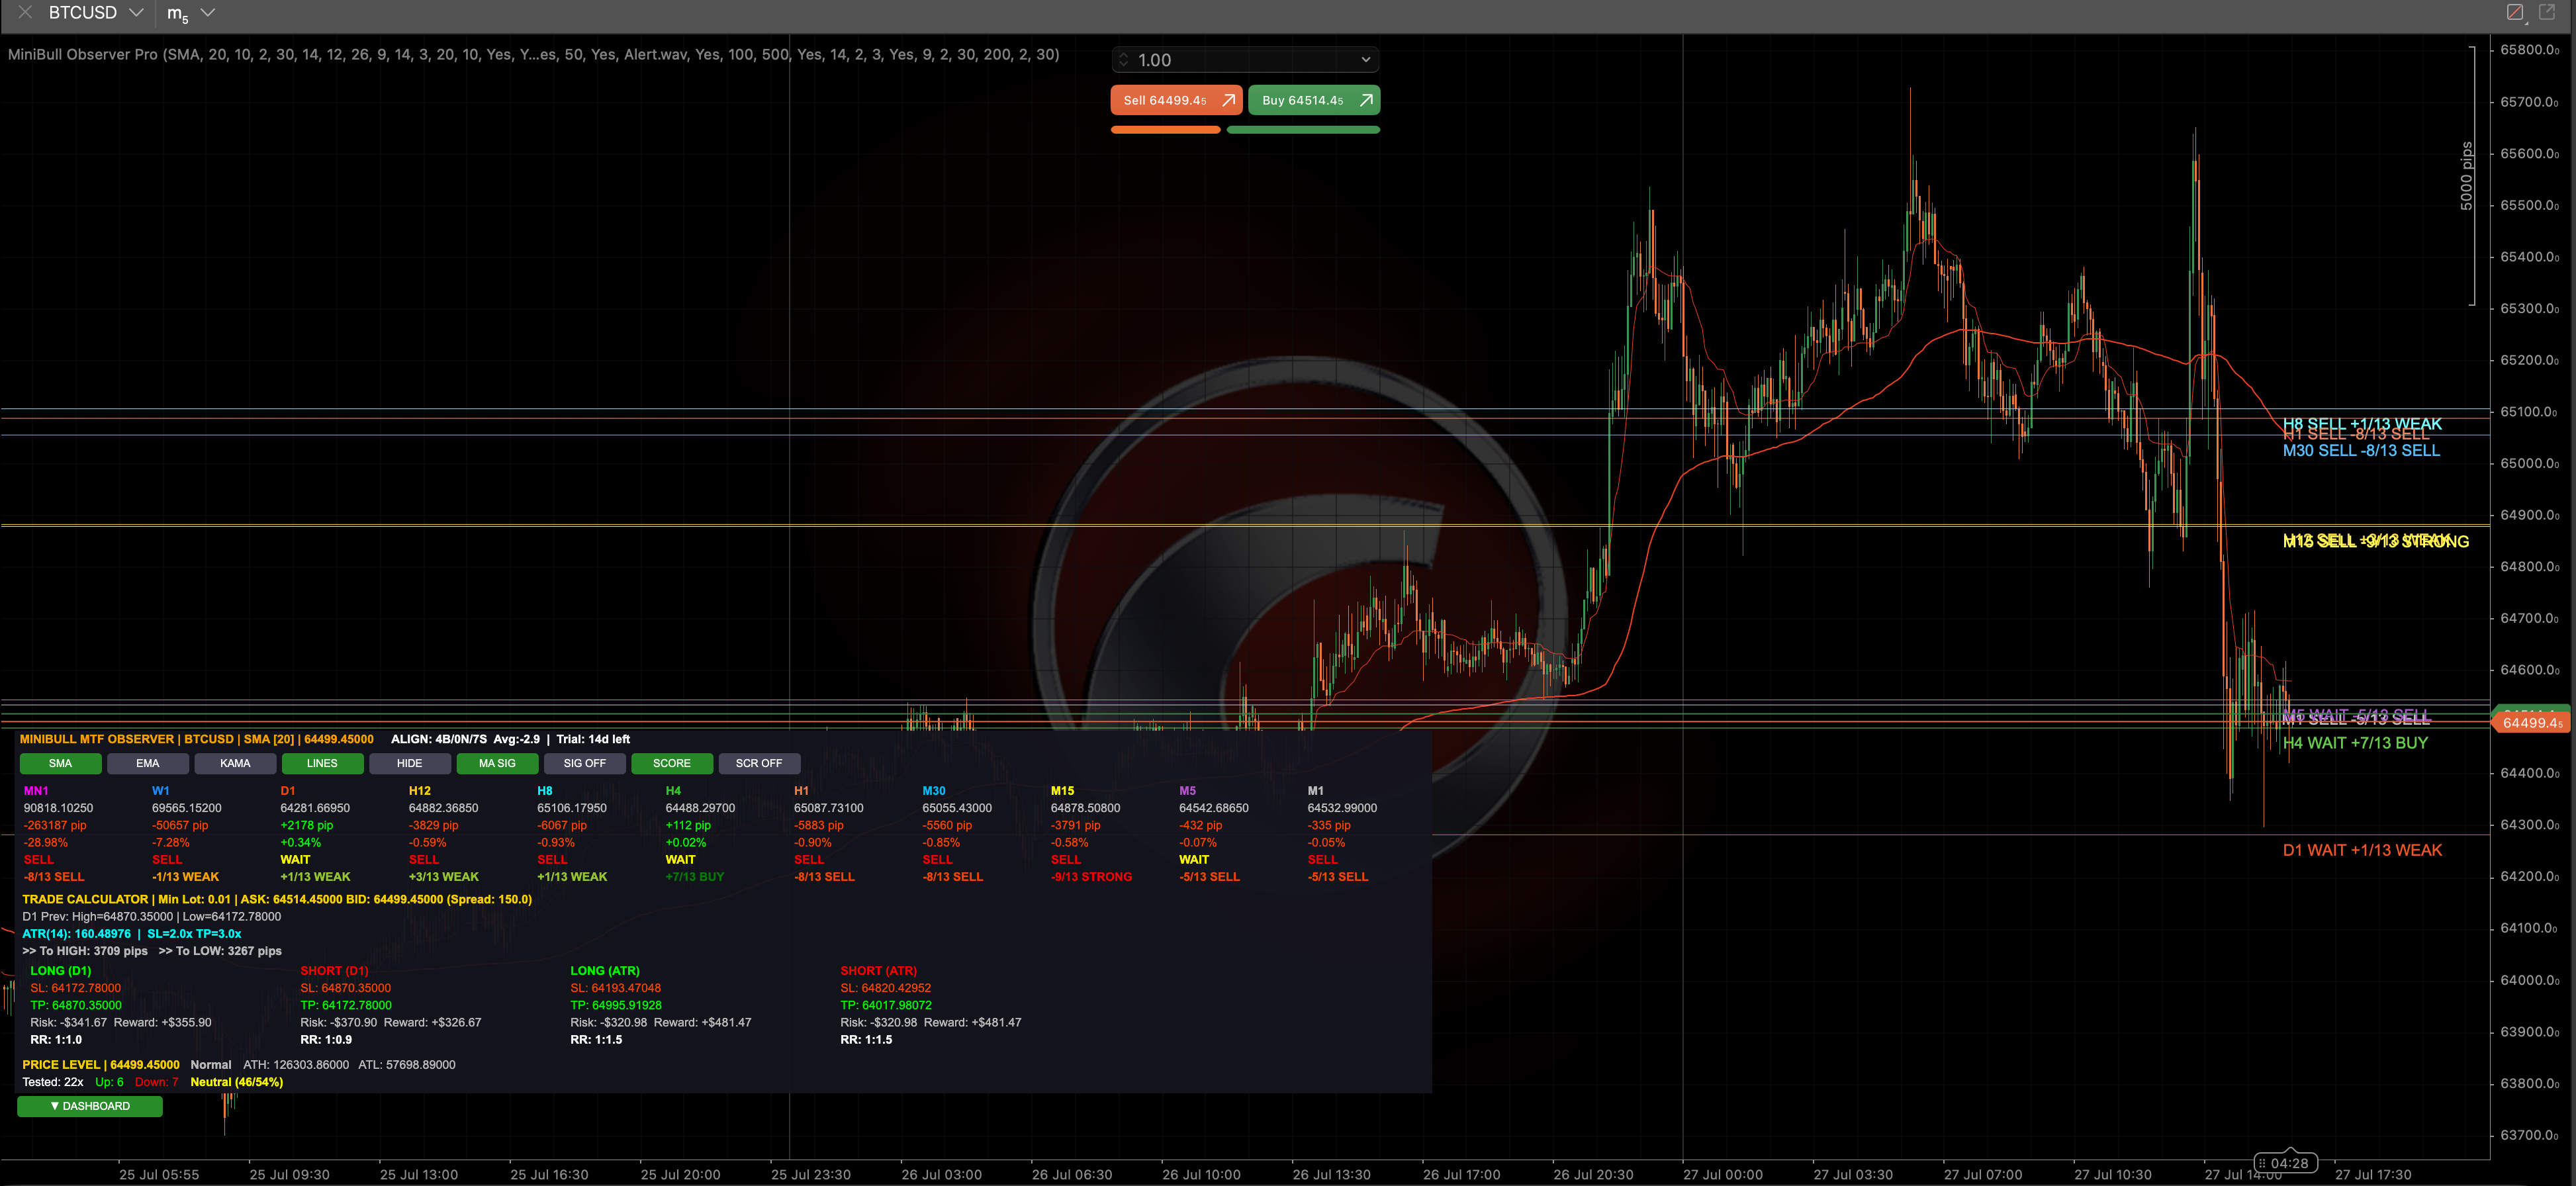Click the SIG OFF button
The image size is (2576, 1186).
pyautogui.click(x=584, y=763)
